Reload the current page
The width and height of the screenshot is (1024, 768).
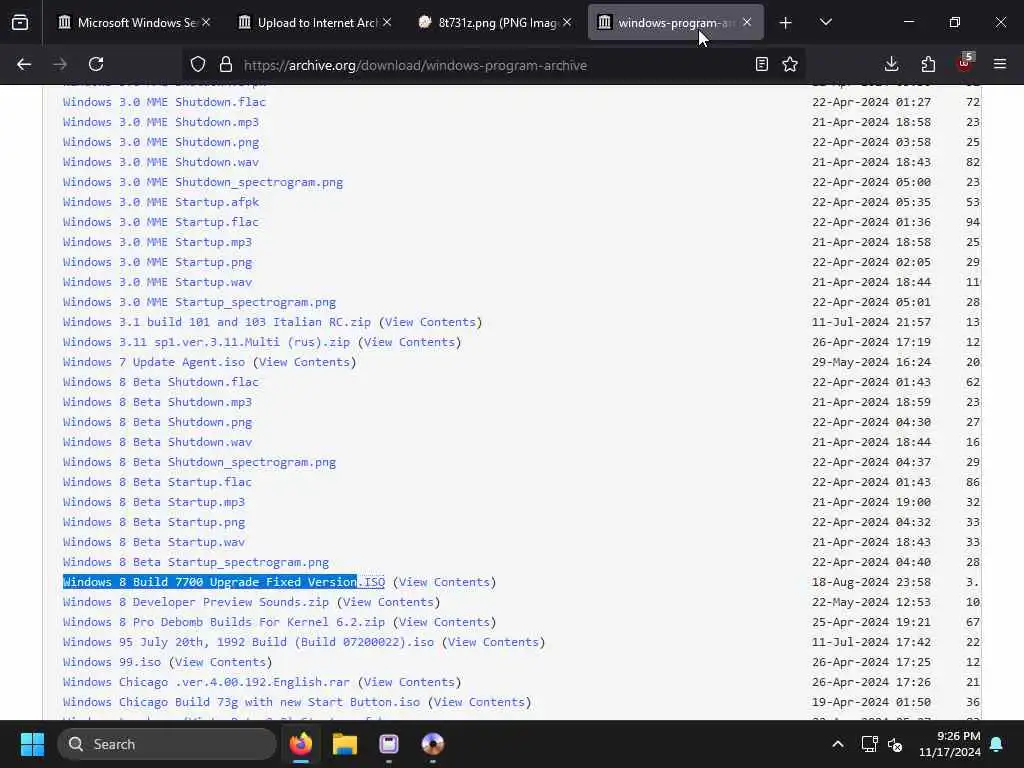pyautogui.click(x=96, y=64)
